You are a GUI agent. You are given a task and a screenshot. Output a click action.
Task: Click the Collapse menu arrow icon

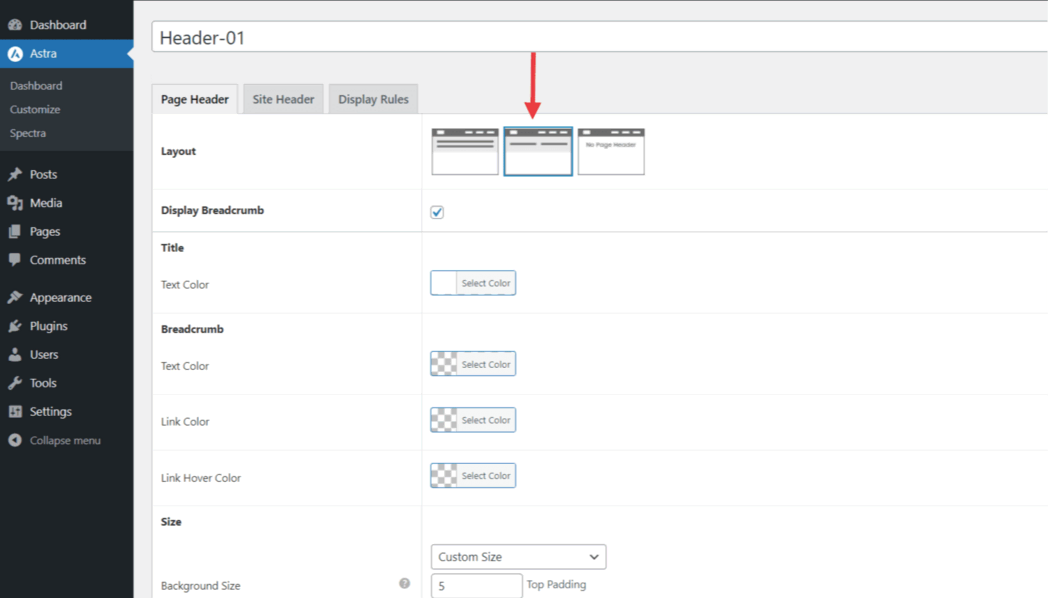(x=15, y=440)
